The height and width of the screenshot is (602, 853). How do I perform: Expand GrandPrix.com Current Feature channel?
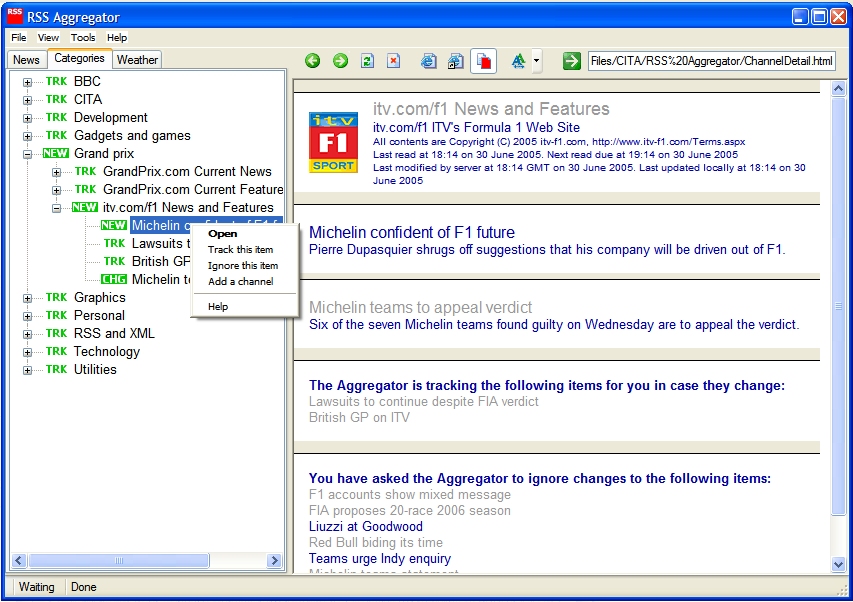pyautogui.click(x=56, y=190)
